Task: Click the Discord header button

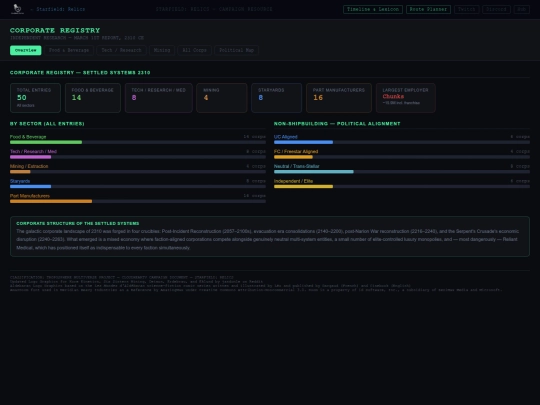Action: tap(496, 9)
